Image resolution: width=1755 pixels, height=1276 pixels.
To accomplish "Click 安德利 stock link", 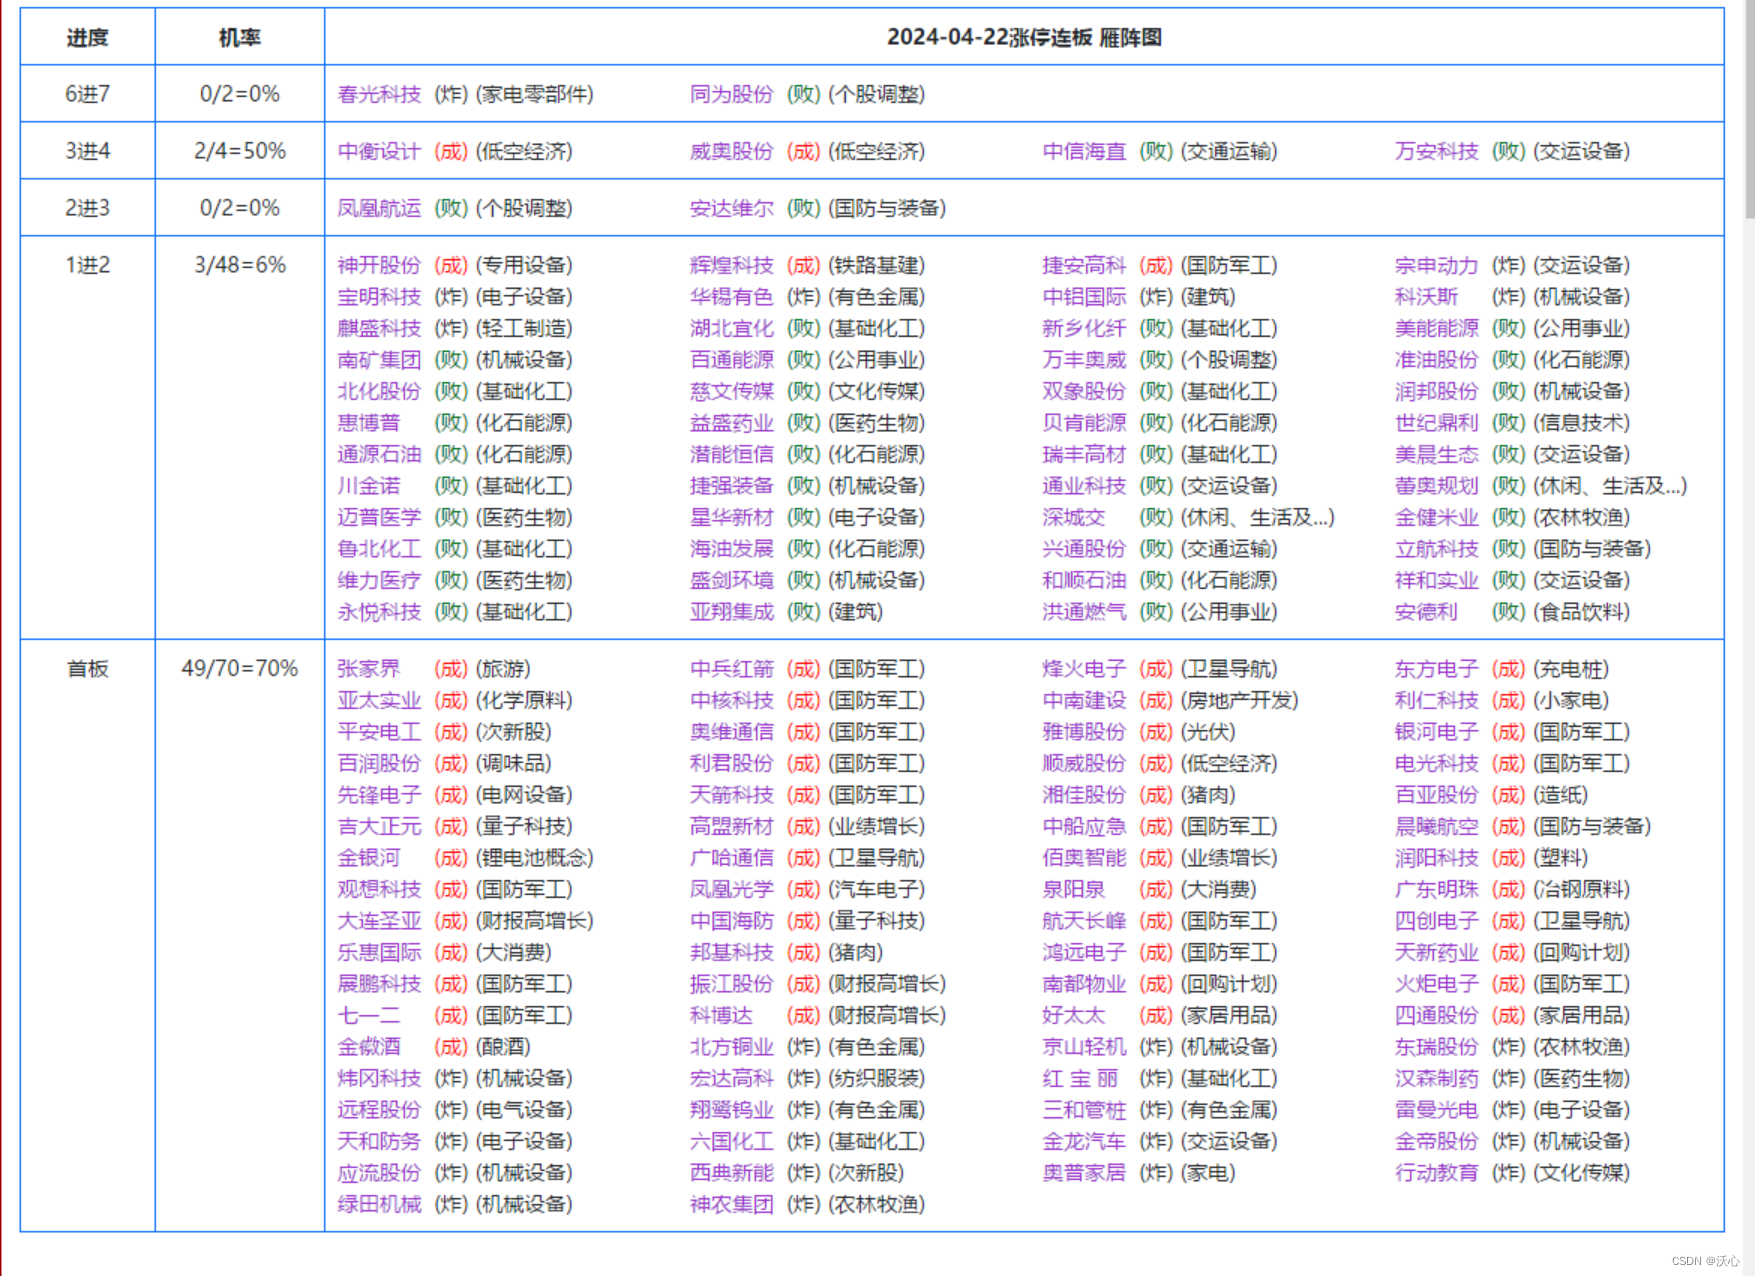I will point(1426,612).
